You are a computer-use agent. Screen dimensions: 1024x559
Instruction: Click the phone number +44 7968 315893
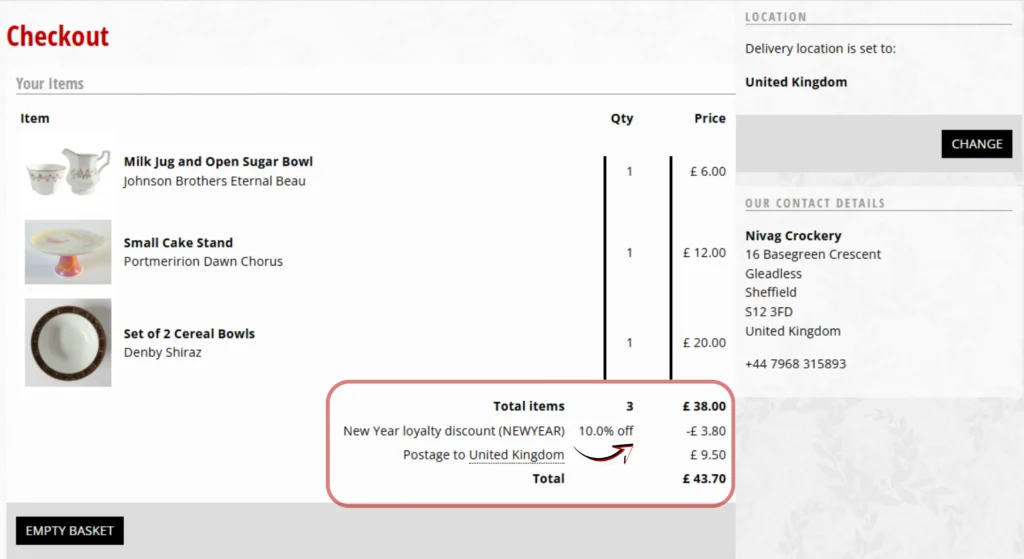pos(795,364)
